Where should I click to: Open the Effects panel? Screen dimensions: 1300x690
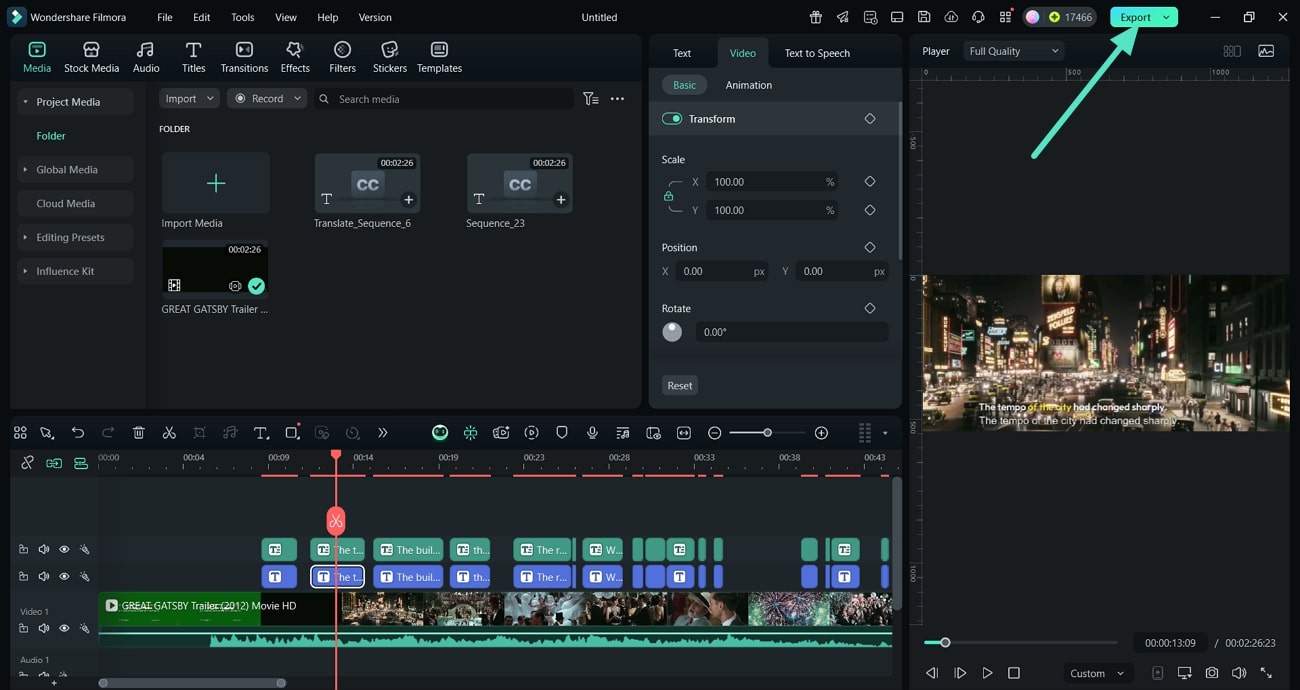pos(294,57)
